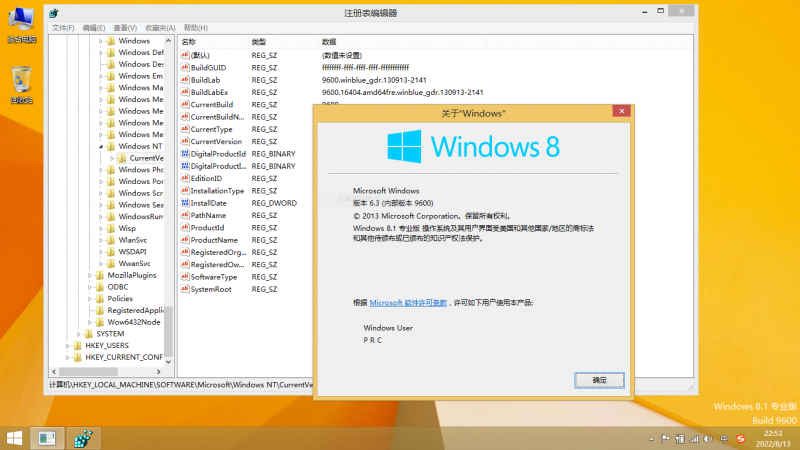800x450 pixels.
Task: Open the 编辑(E) menu
Action: 93,28
